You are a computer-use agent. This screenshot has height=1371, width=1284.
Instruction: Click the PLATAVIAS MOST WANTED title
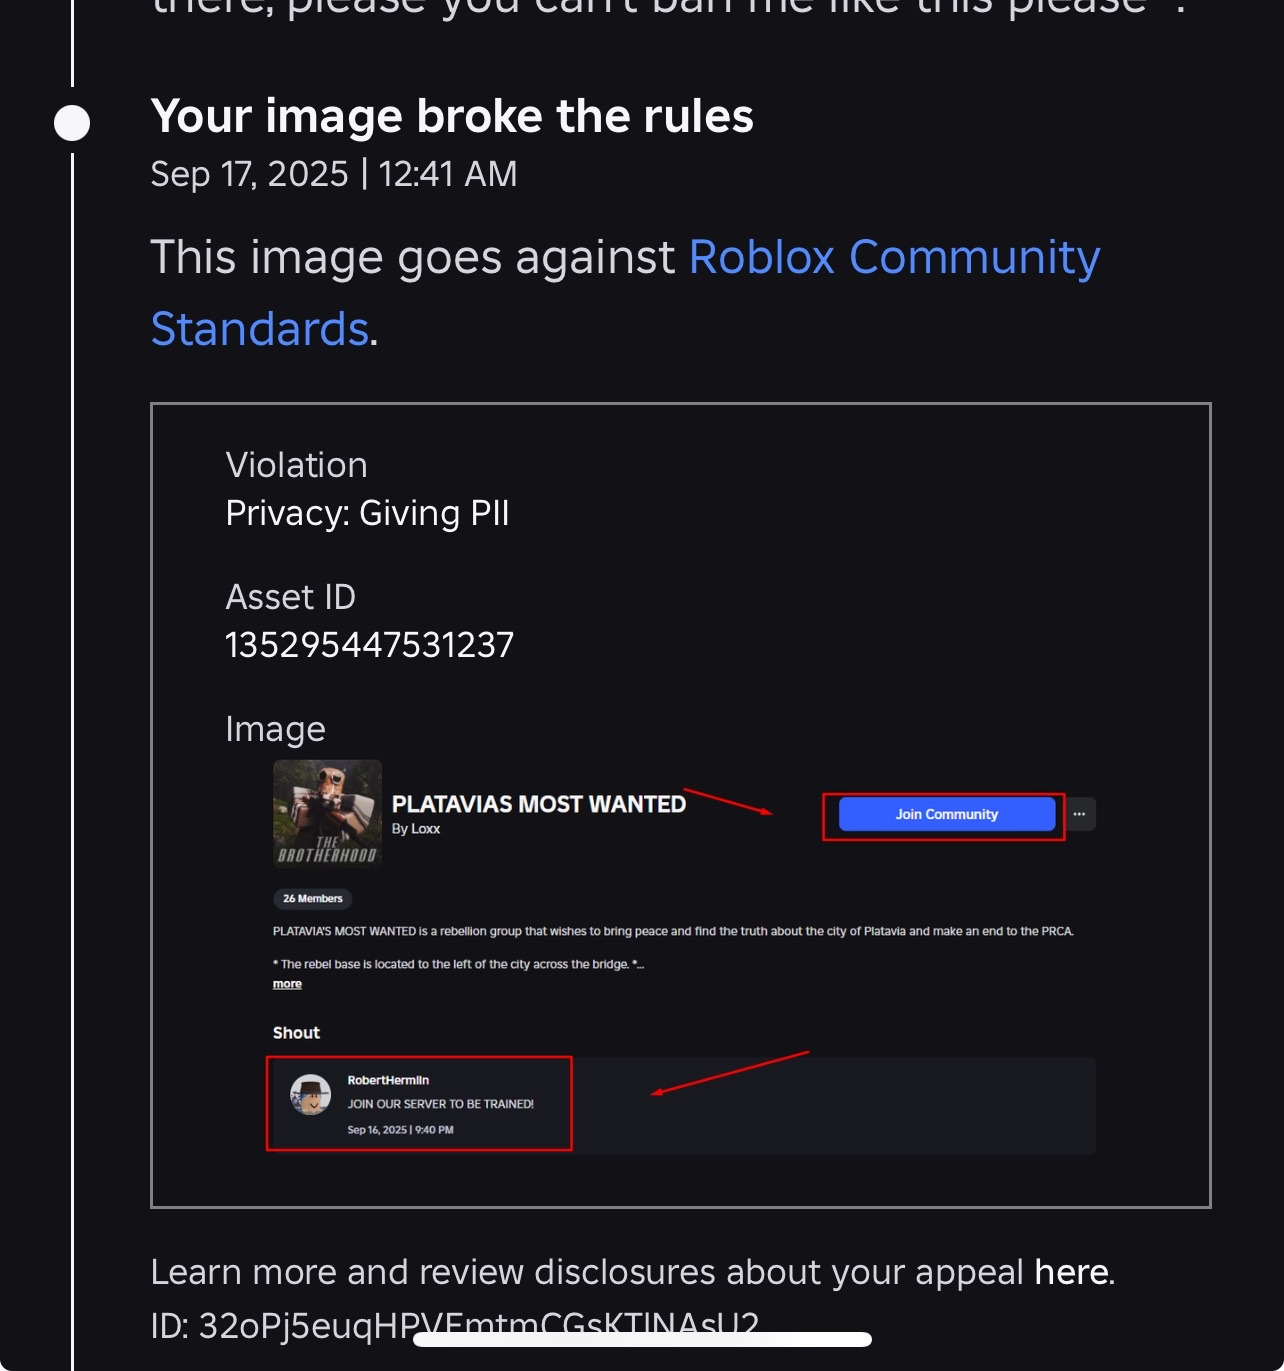[539, 803]
